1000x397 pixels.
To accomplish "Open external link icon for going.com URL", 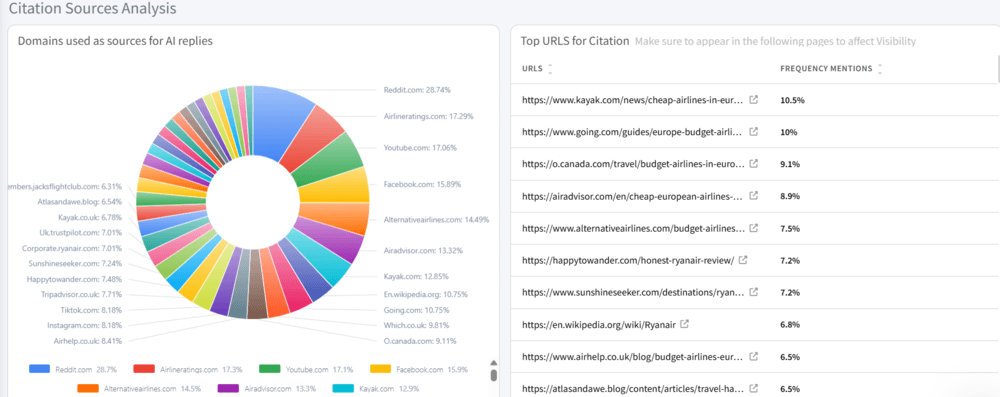I will [x=753, y=132].
